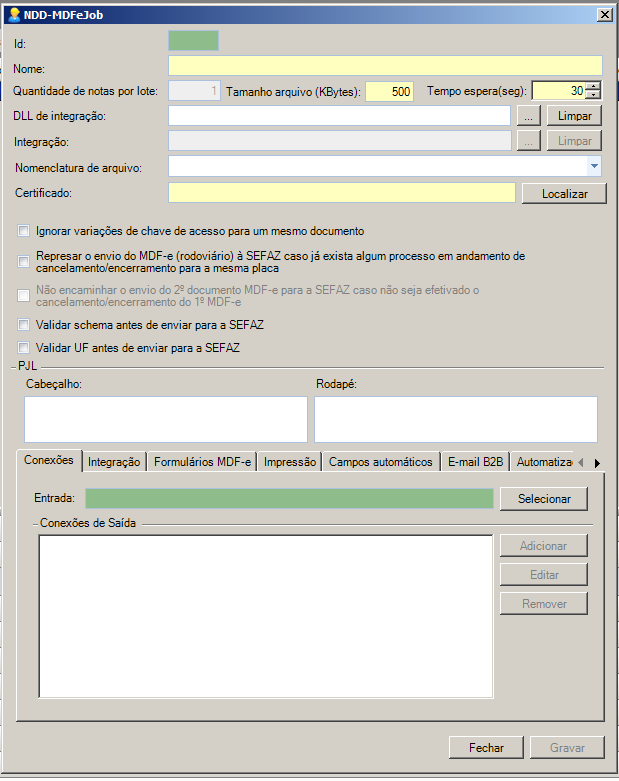
Task: Enable Ignorar variações de chave de acesso
Action: click(x=23, y=231)
